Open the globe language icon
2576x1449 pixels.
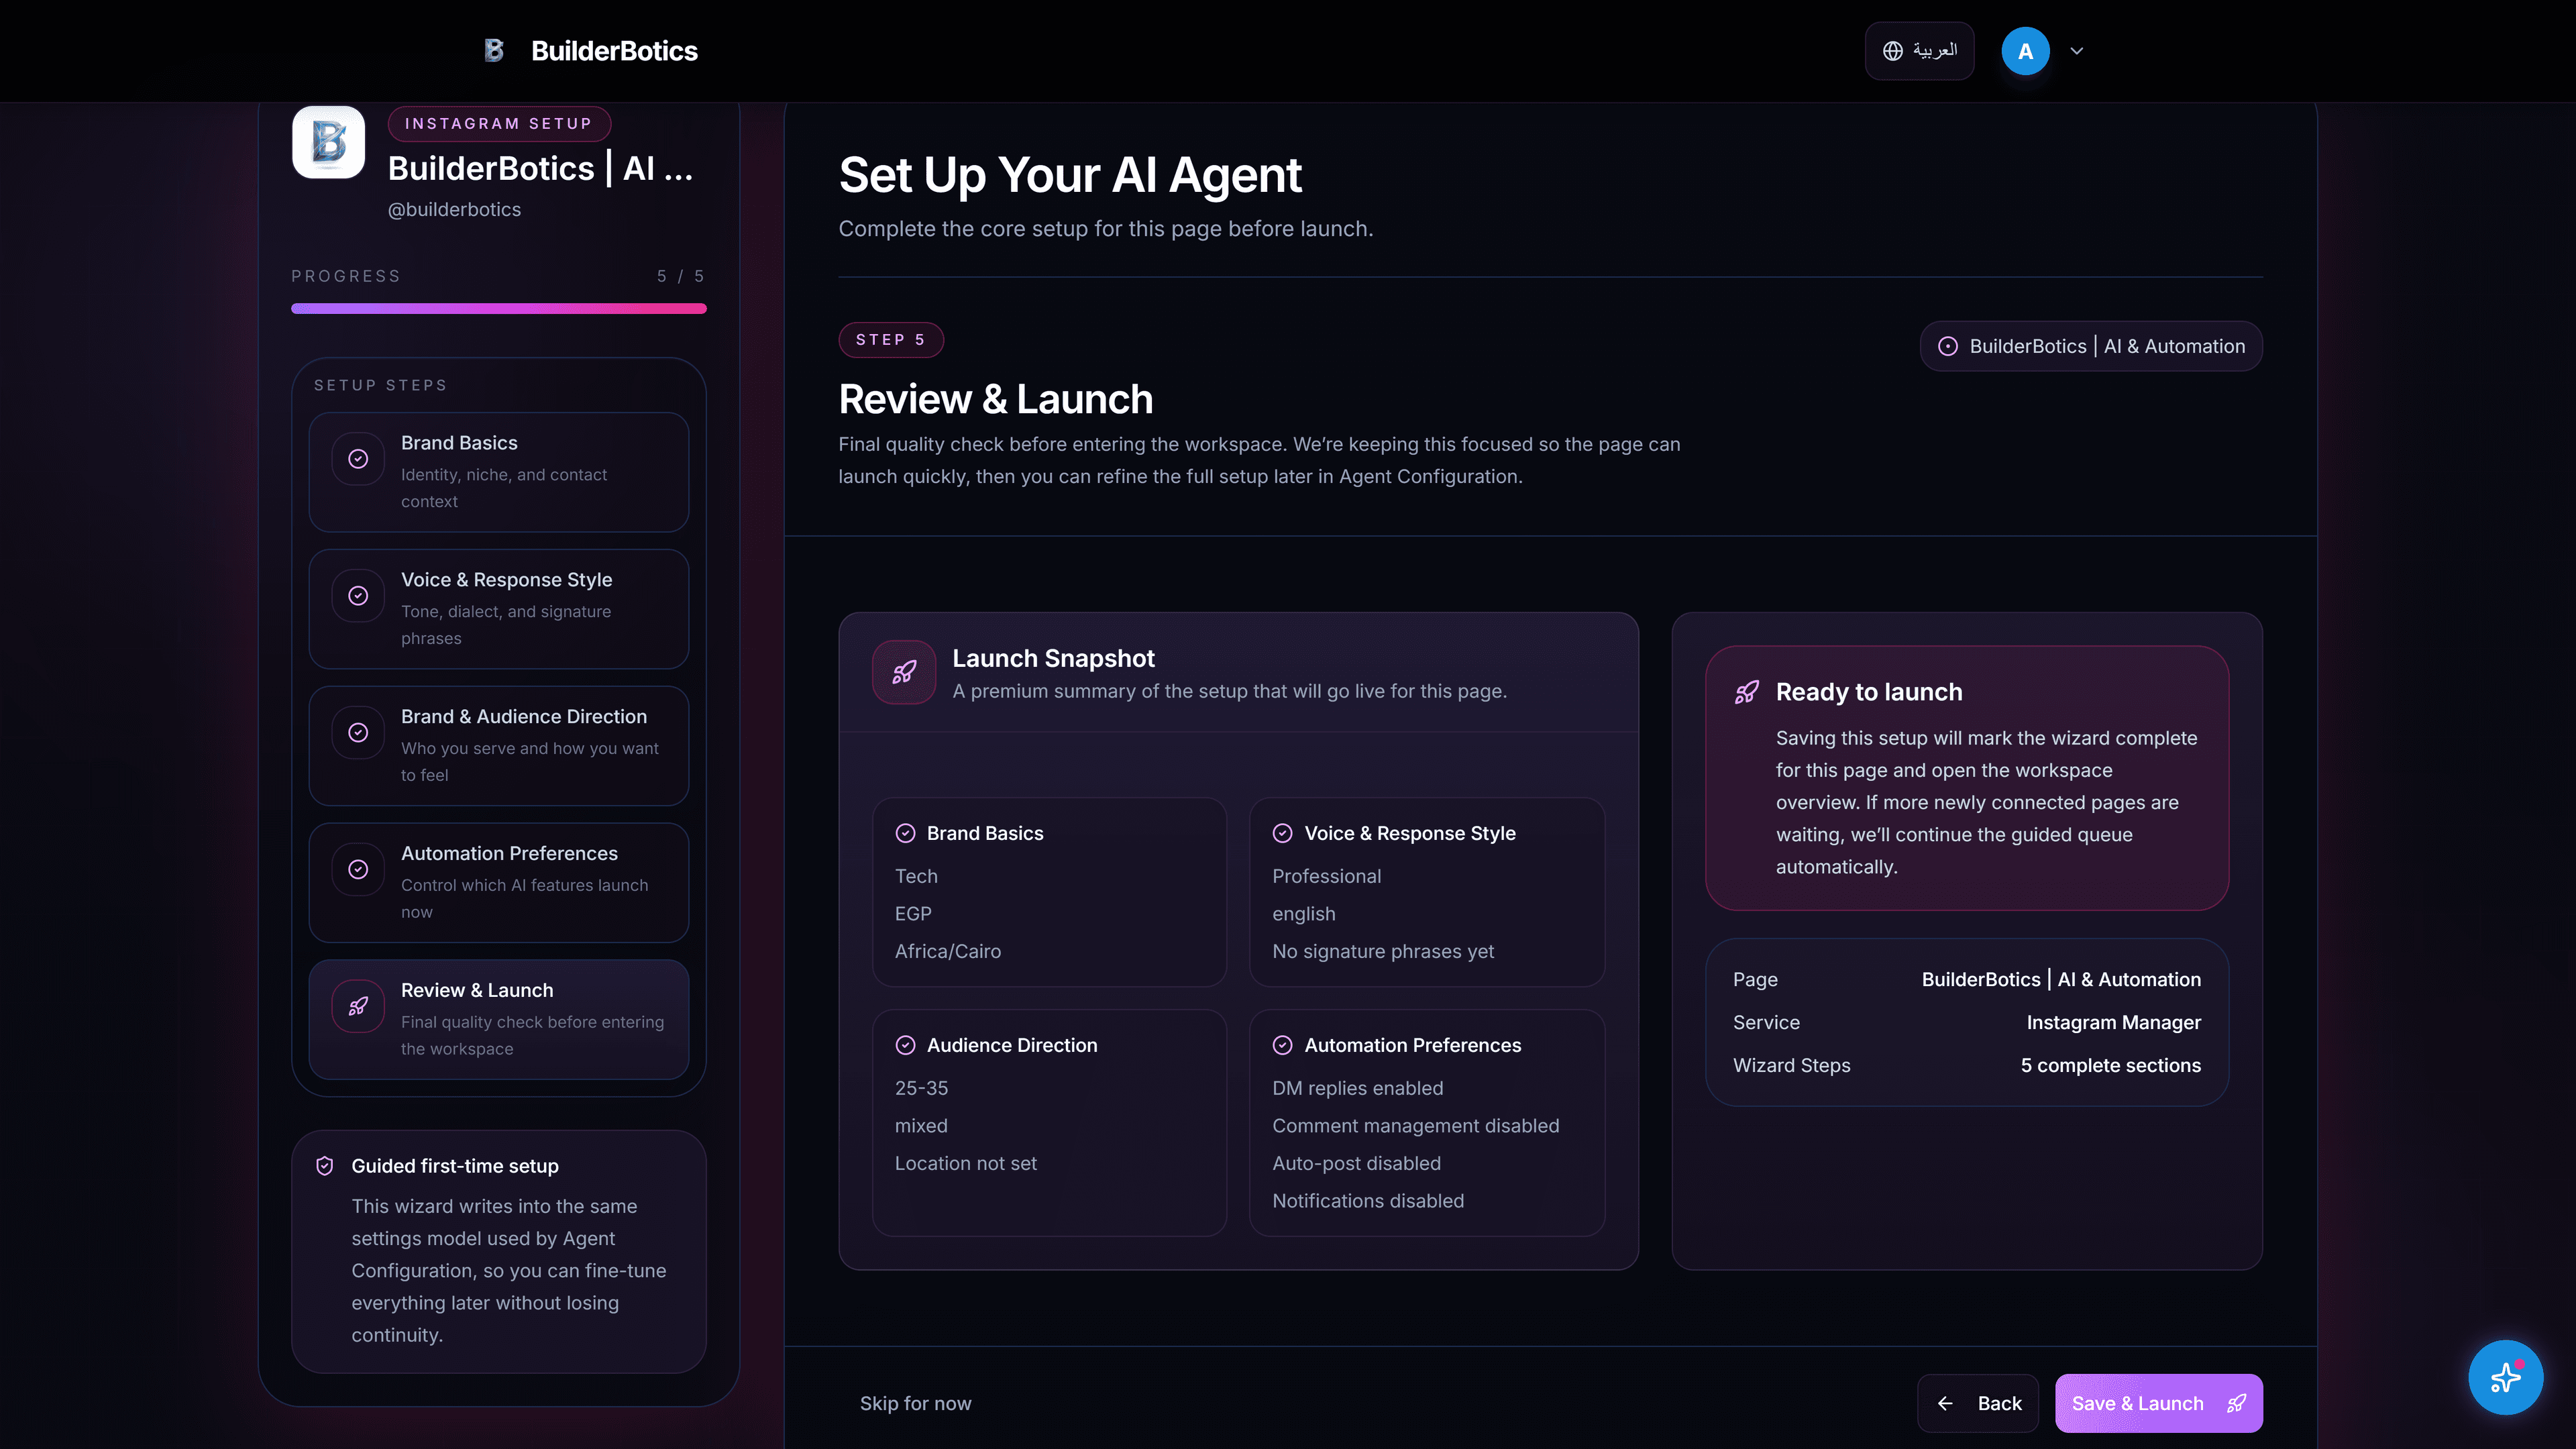[1893, 50]
